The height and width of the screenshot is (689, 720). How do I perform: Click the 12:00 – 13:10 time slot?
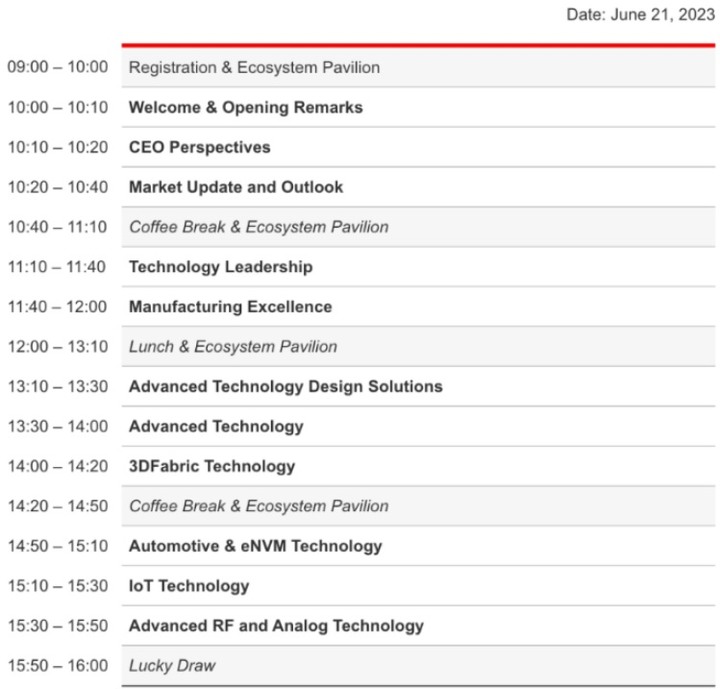(58, 347)
